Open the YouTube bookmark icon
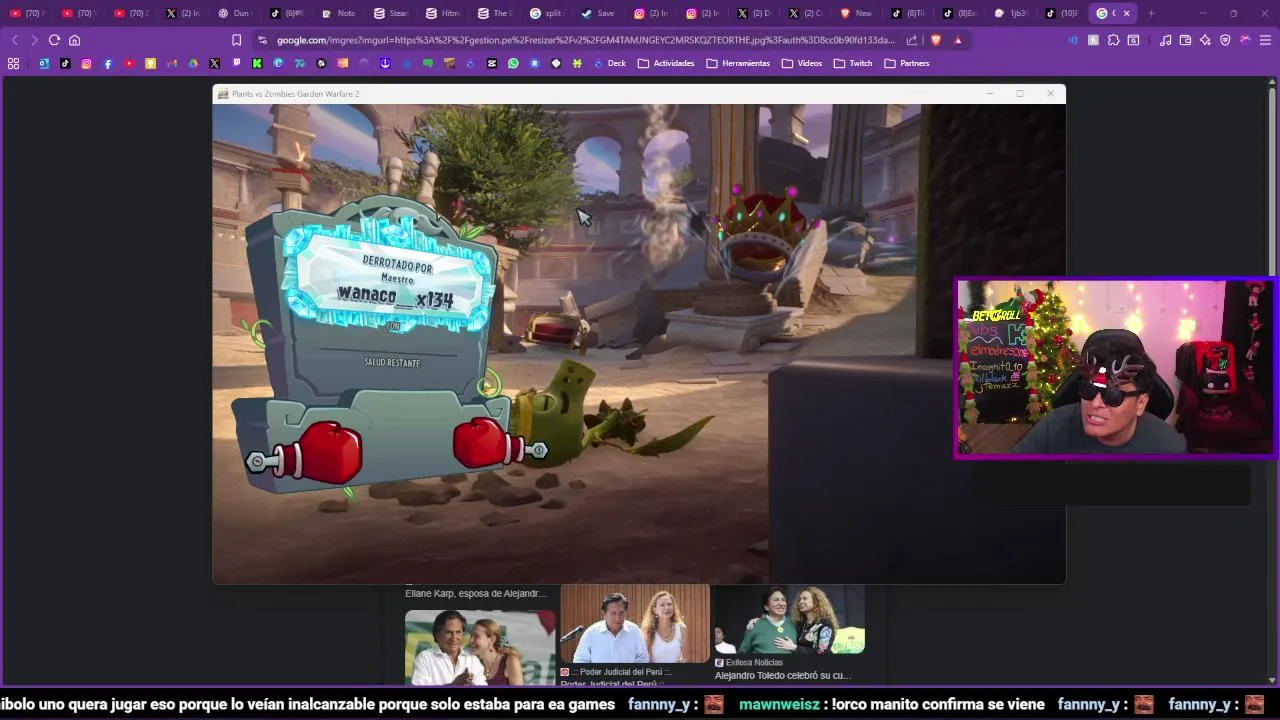1280x720 pixels. (129, 63)
